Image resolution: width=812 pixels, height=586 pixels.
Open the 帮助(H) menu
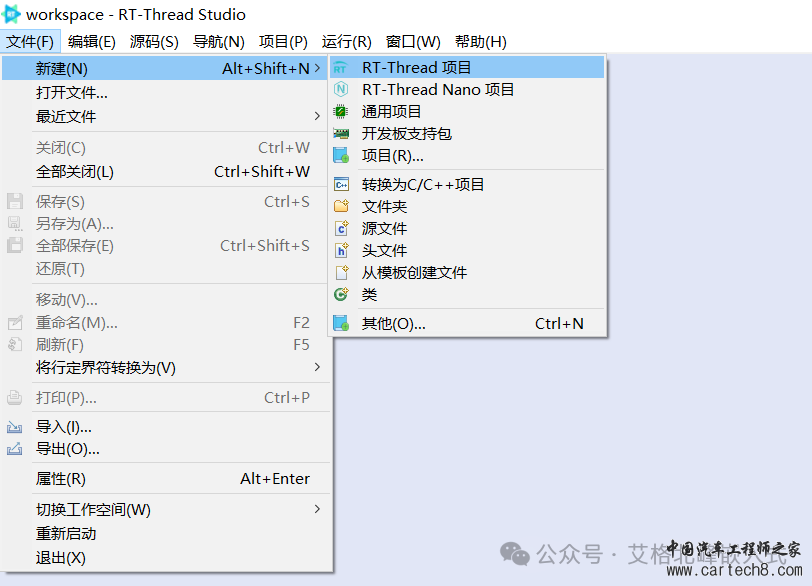[481, 41]
